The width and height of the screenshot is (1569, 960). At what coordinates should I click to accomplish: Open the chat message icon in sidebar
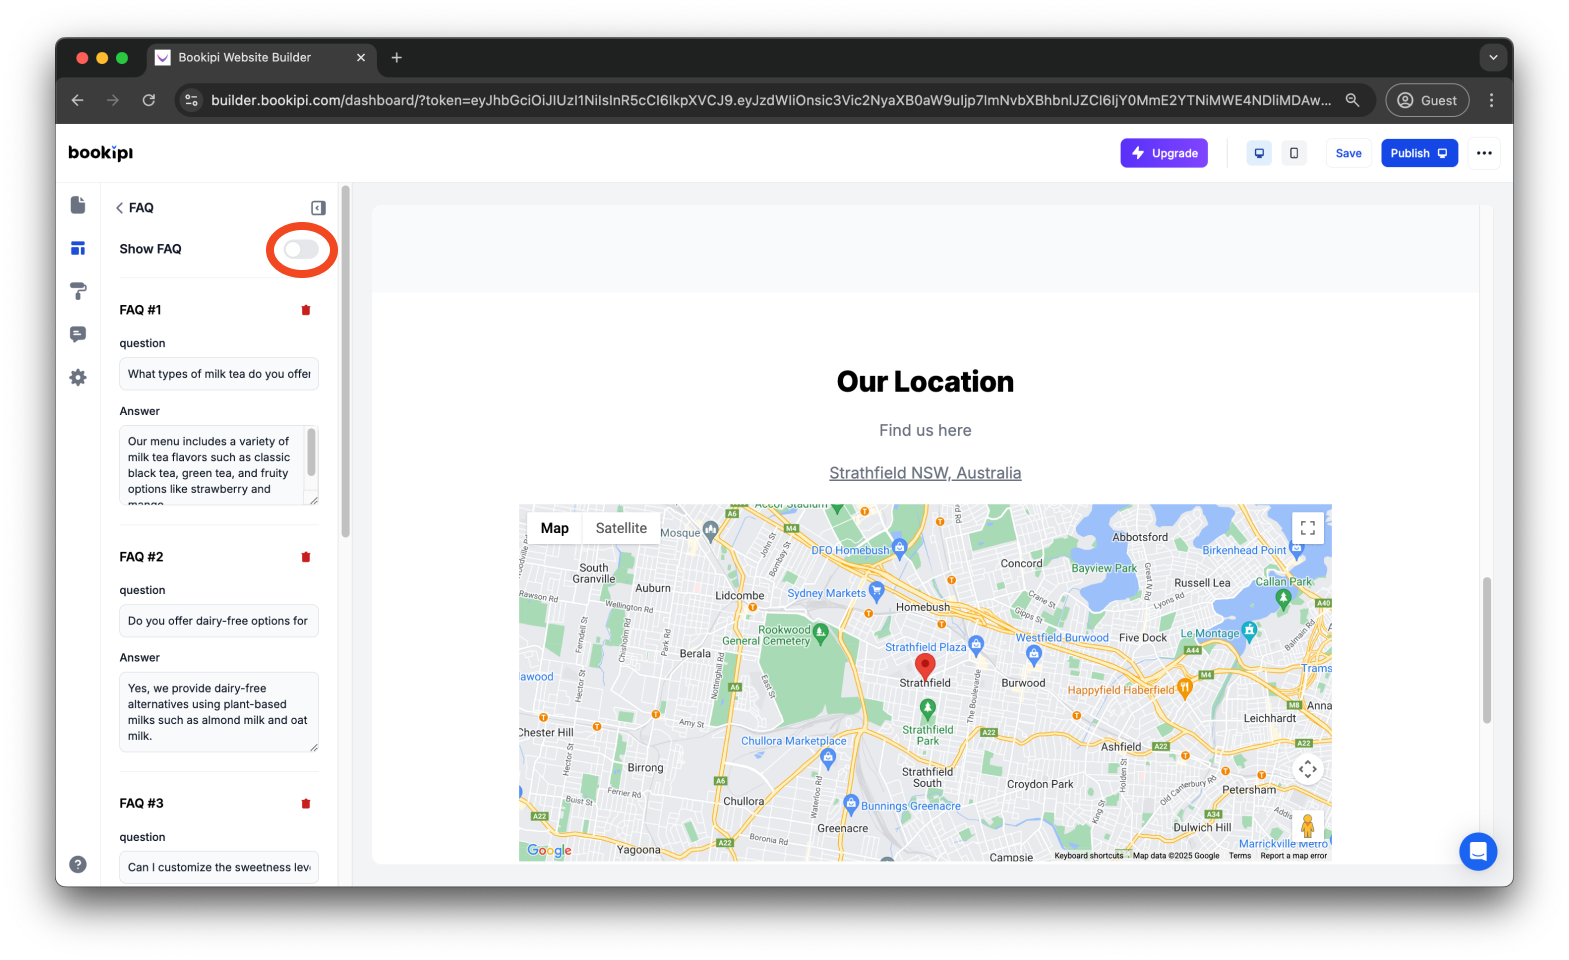pyautogui.click(x=78, y=334)
